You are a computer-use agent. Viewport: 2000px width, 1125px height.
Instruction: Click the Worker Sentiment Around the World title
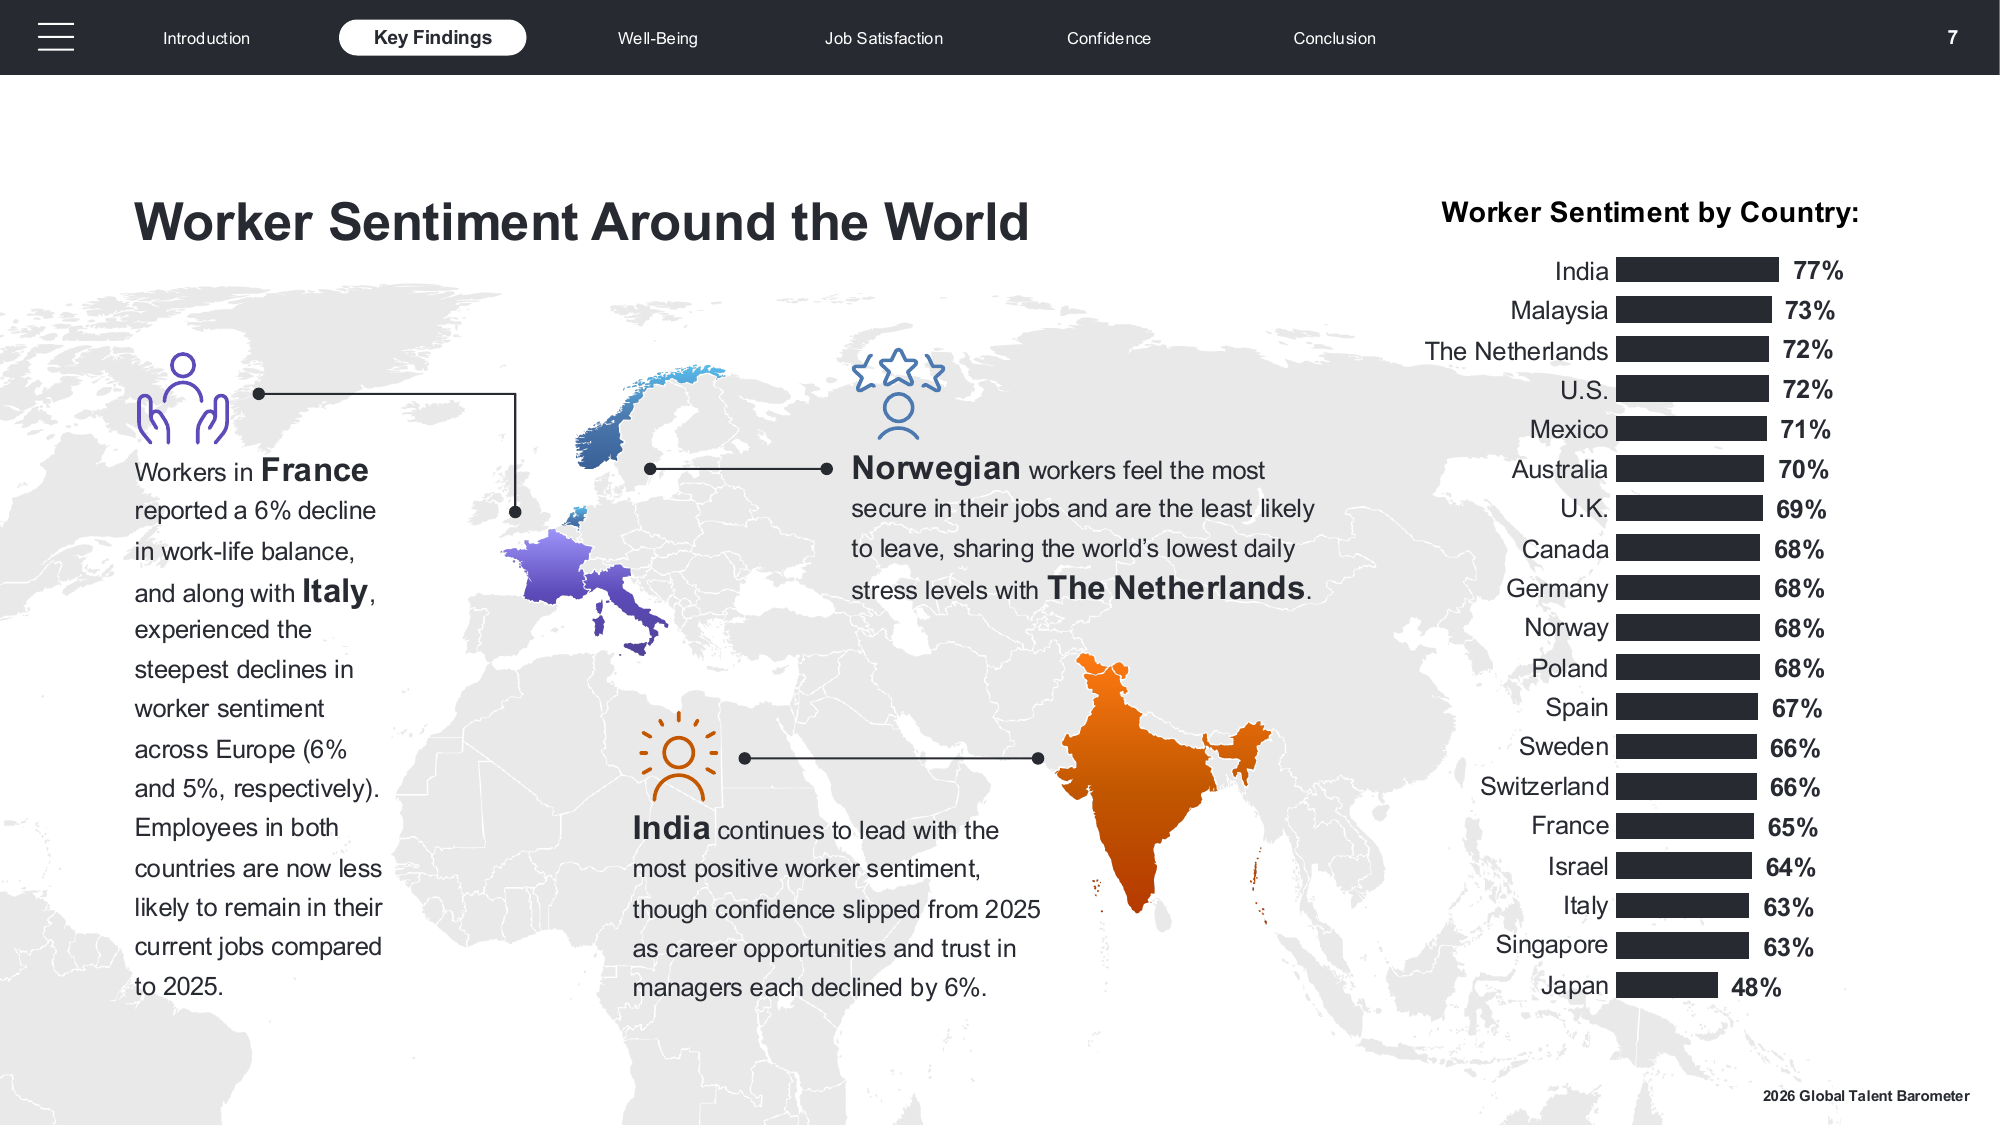click(581, 222)
